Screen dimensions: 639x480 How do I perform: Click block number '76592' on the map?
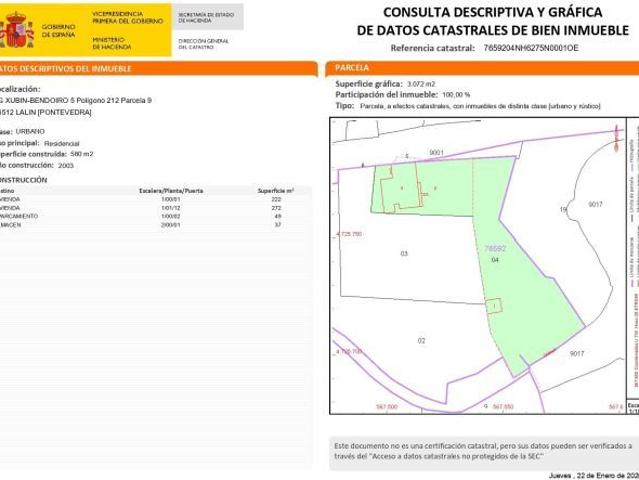point(495,249)
